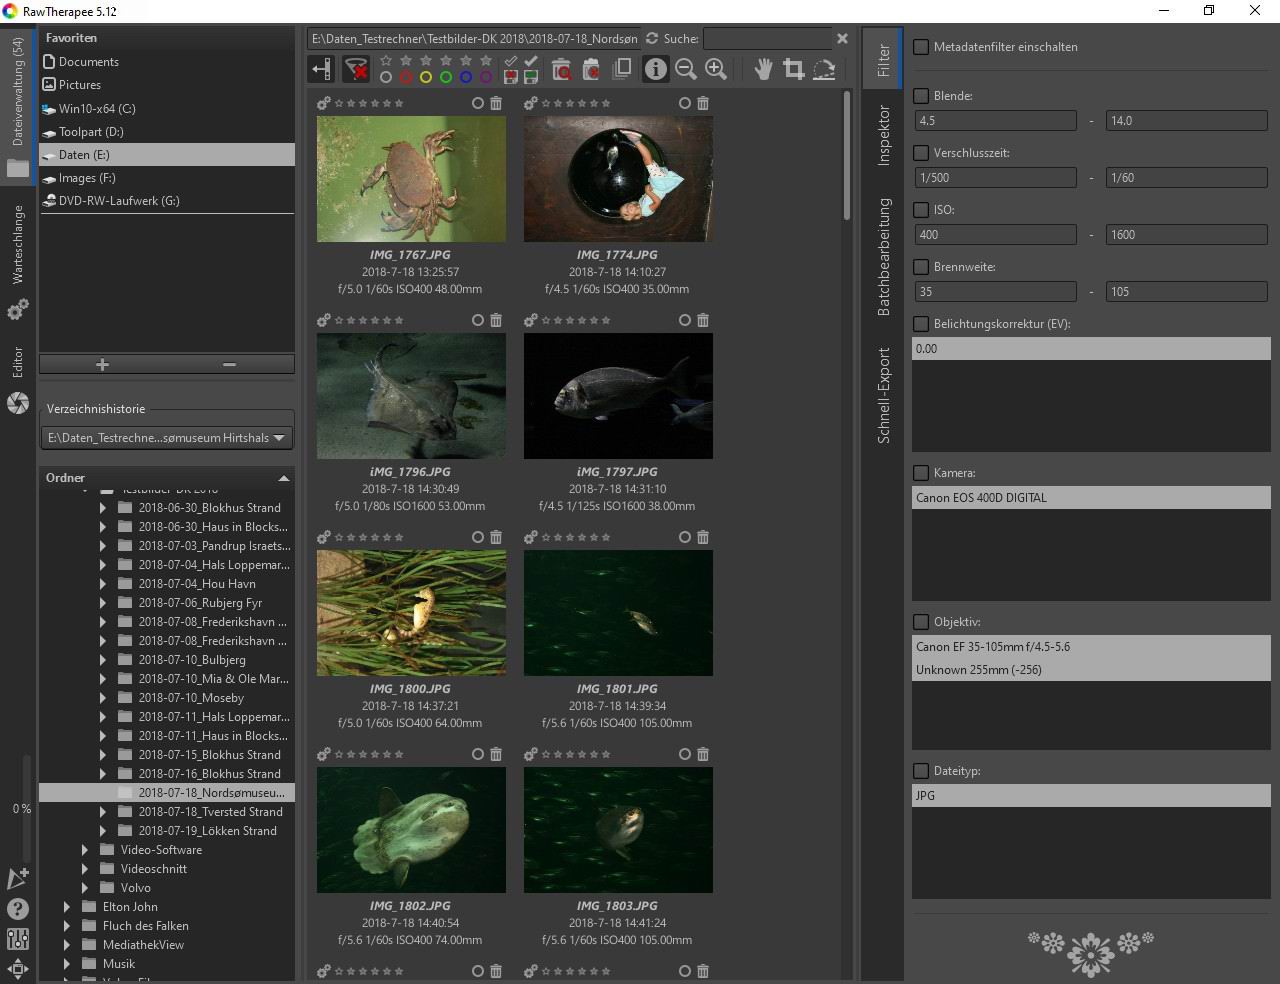Switch to the Inspektor tab

(883, 135)
